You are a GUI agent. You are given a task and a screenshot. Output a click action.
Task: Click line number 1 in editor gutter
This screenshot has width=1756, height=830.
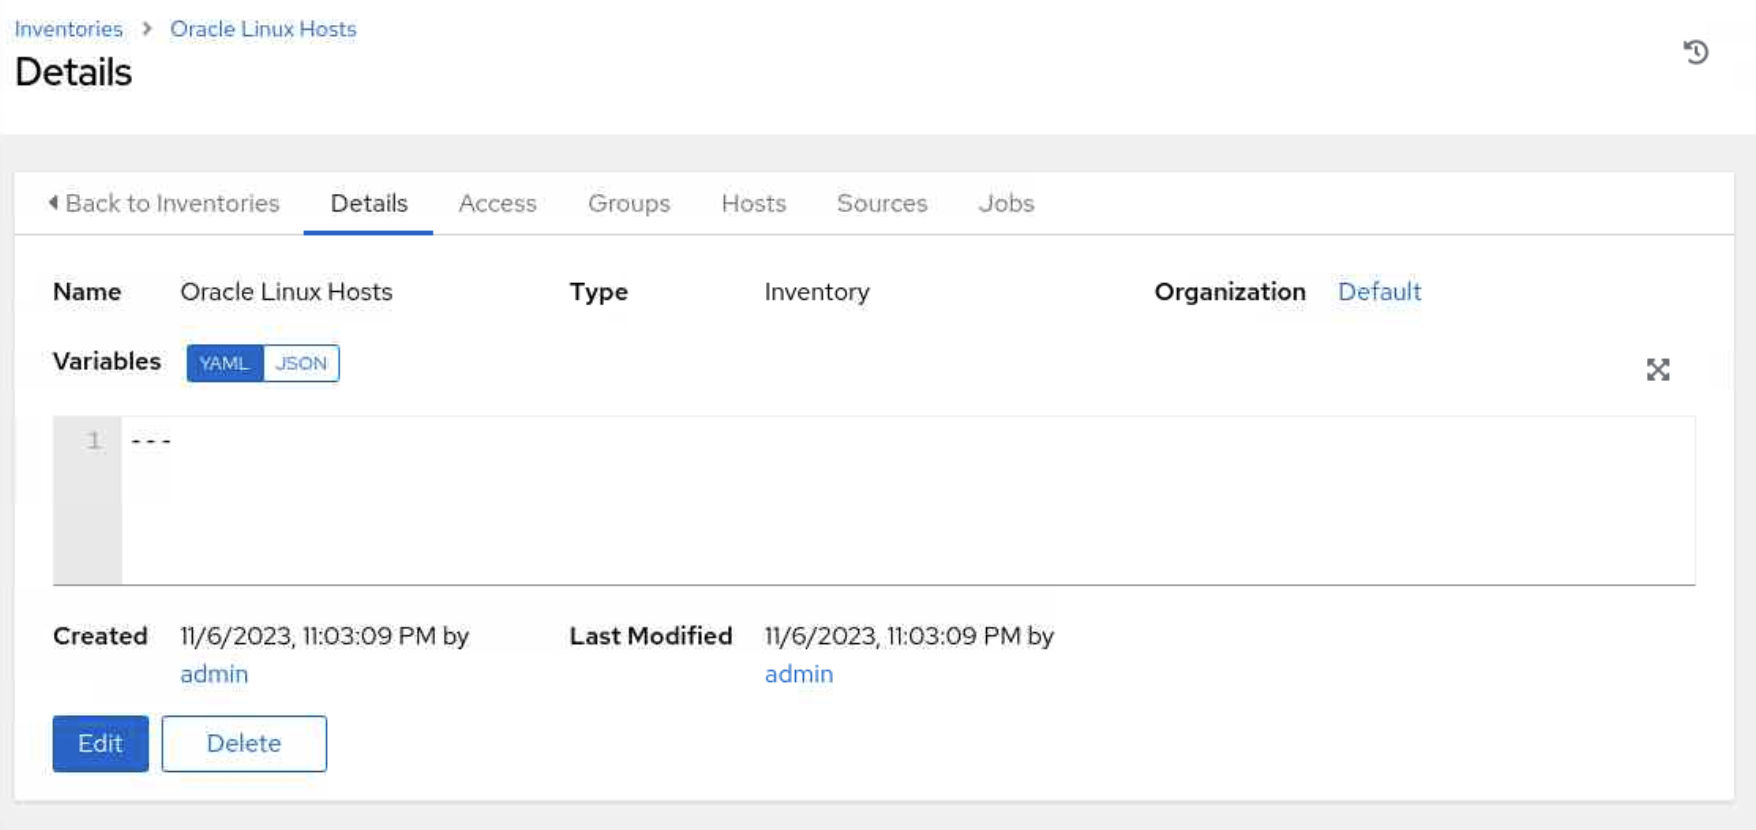pyautogui.click(x=93, y=440)
